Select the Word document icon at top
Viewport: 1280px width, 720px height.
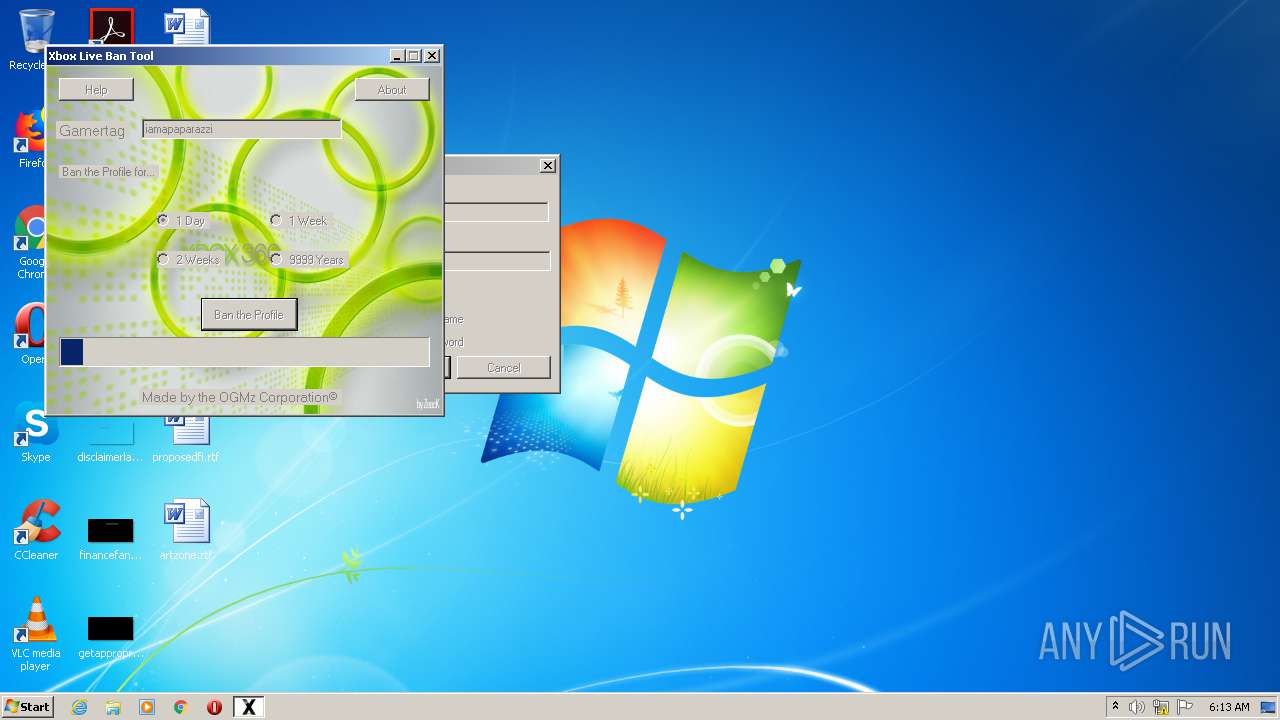point(187,28)
